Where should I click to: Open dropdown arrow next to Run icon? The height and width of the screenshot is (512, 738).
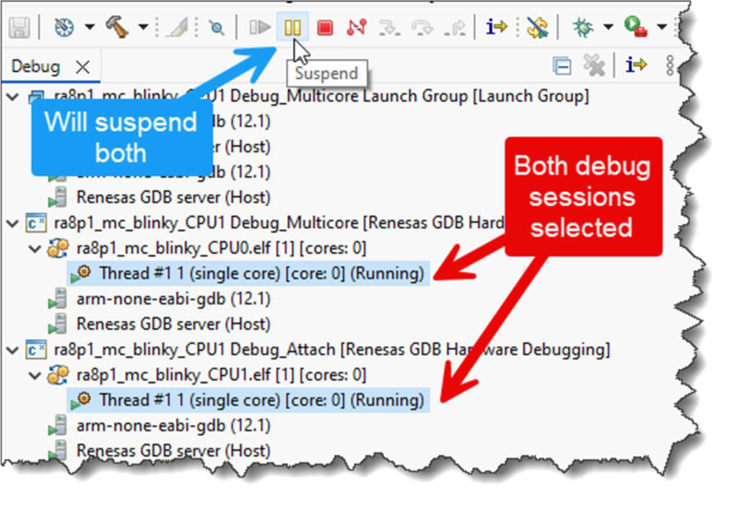pos(662,26)
